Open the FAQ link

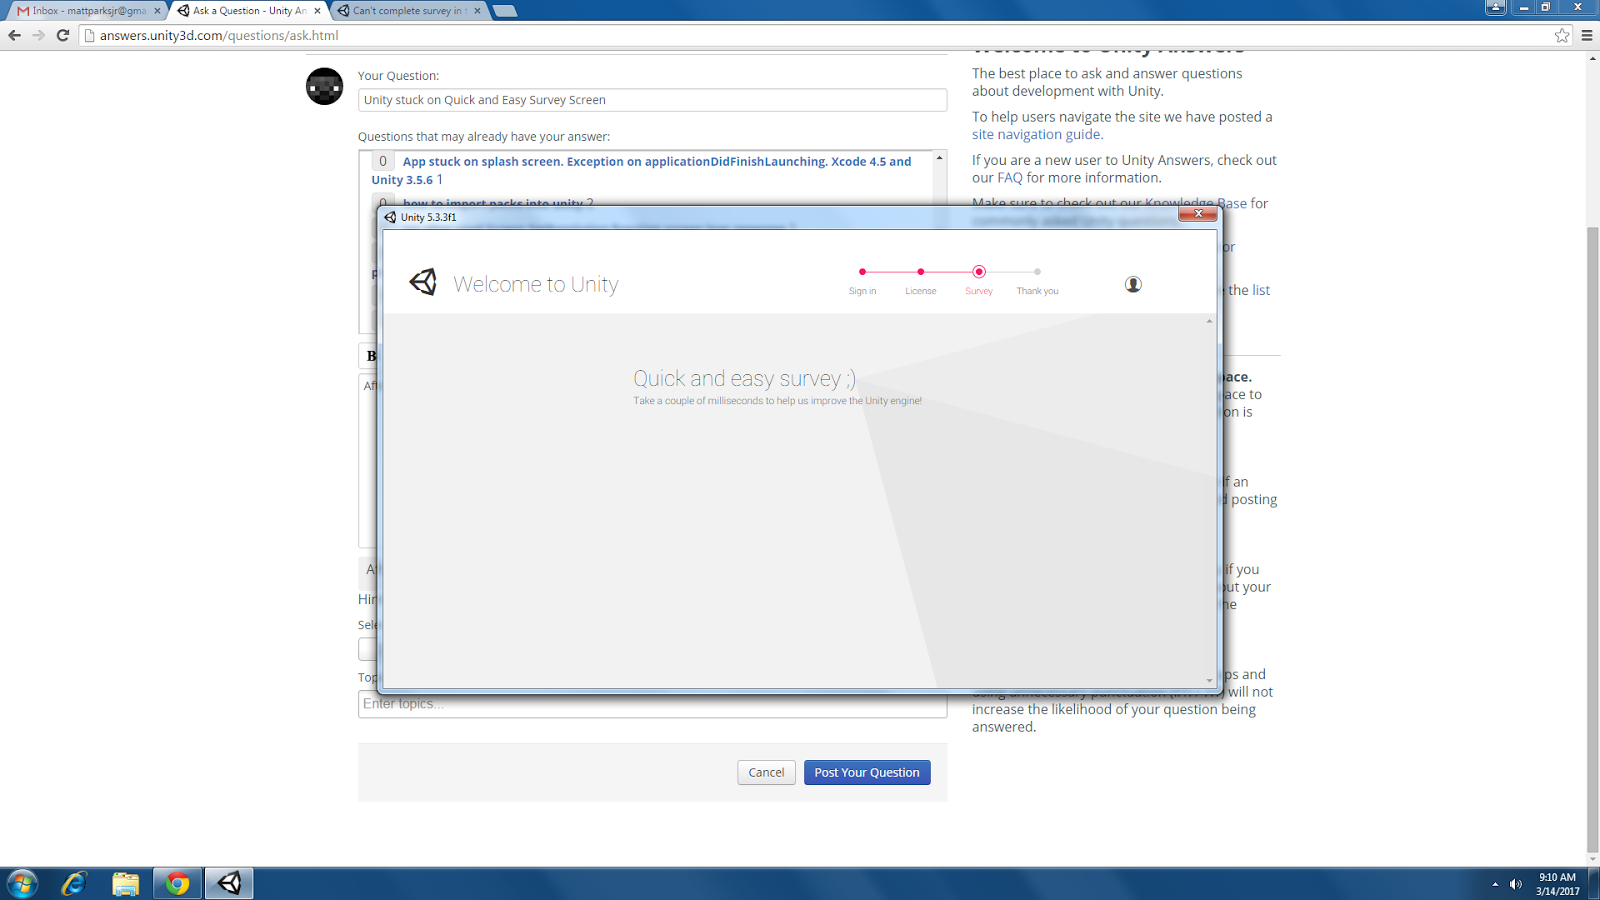click(x=1010, y=178)
